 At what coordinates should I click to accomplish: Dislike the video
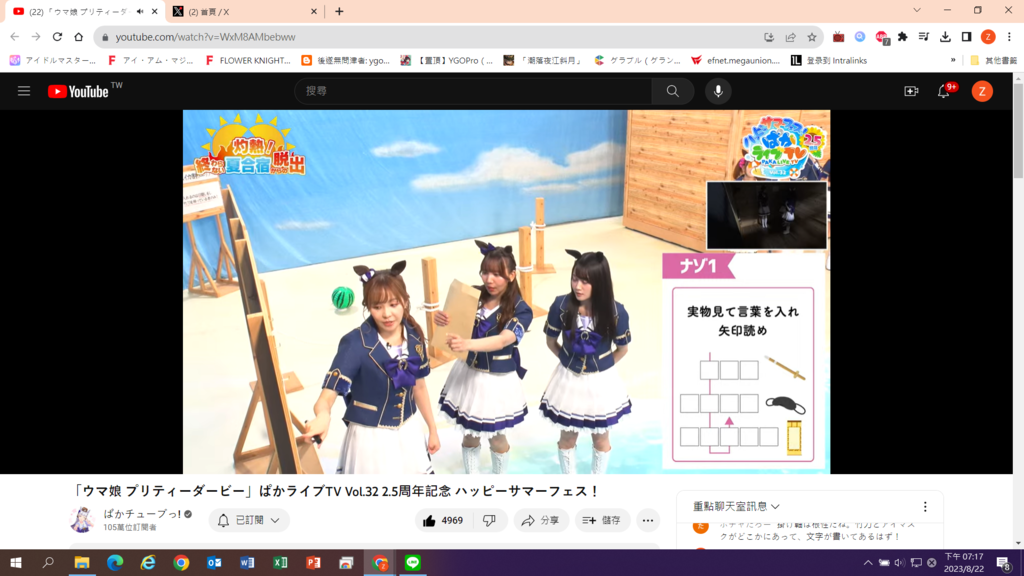click(x=489, y=520)
